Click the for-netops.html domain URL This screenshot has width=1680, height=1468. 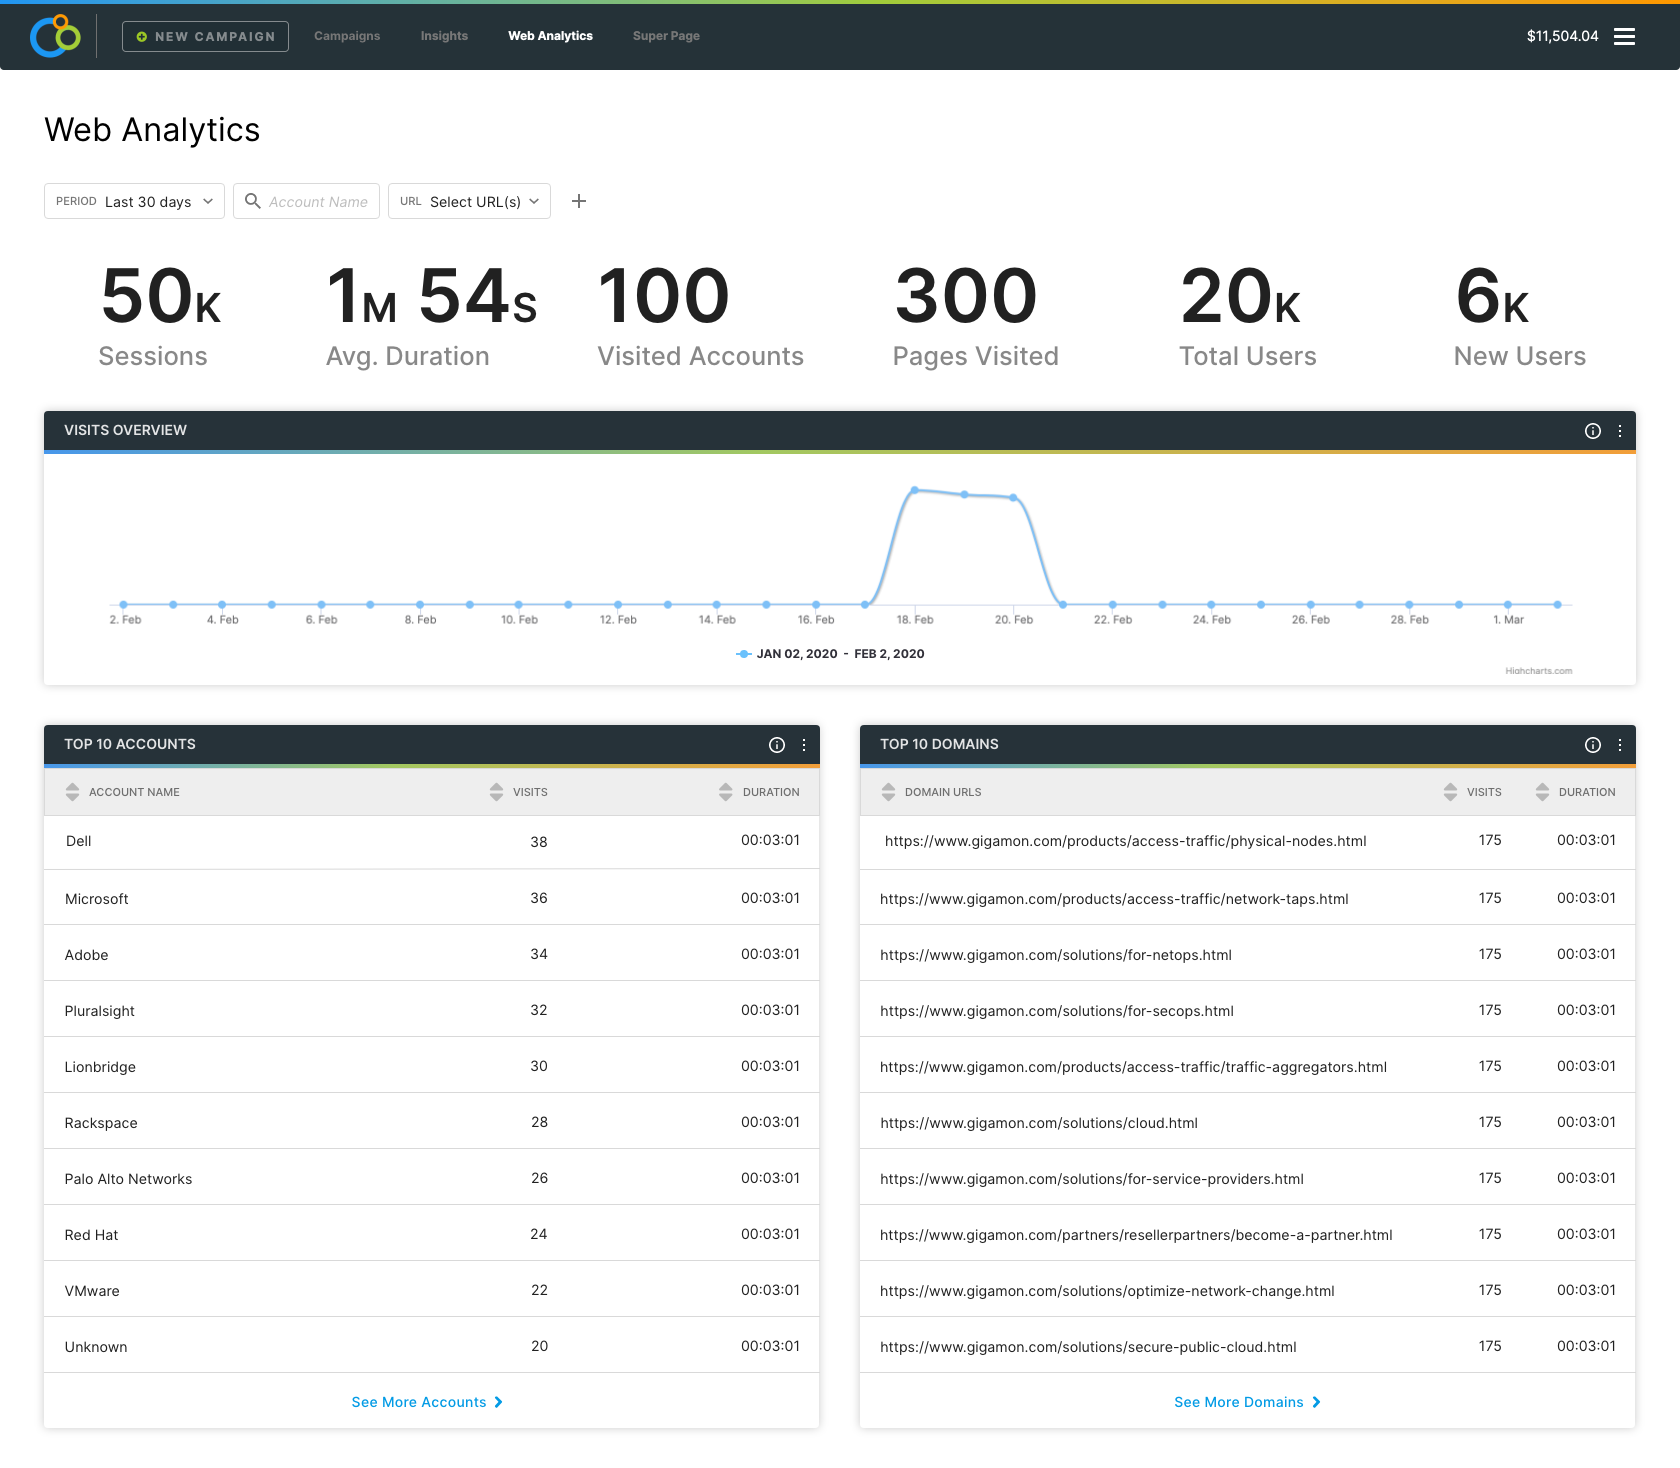pyautogui.click(x=1056, y=955)
